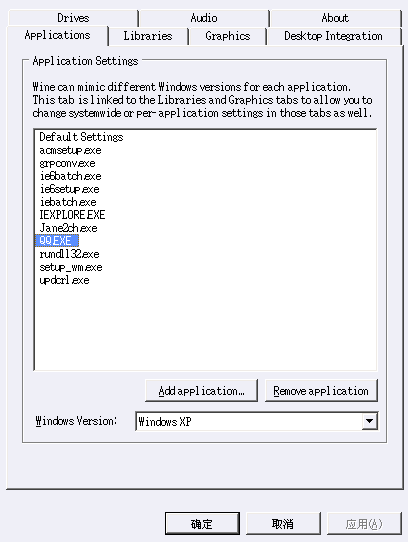The width and height of the screenshot is (408, 542).
Task: Select the Libraries tab
Action: [148, 36]
